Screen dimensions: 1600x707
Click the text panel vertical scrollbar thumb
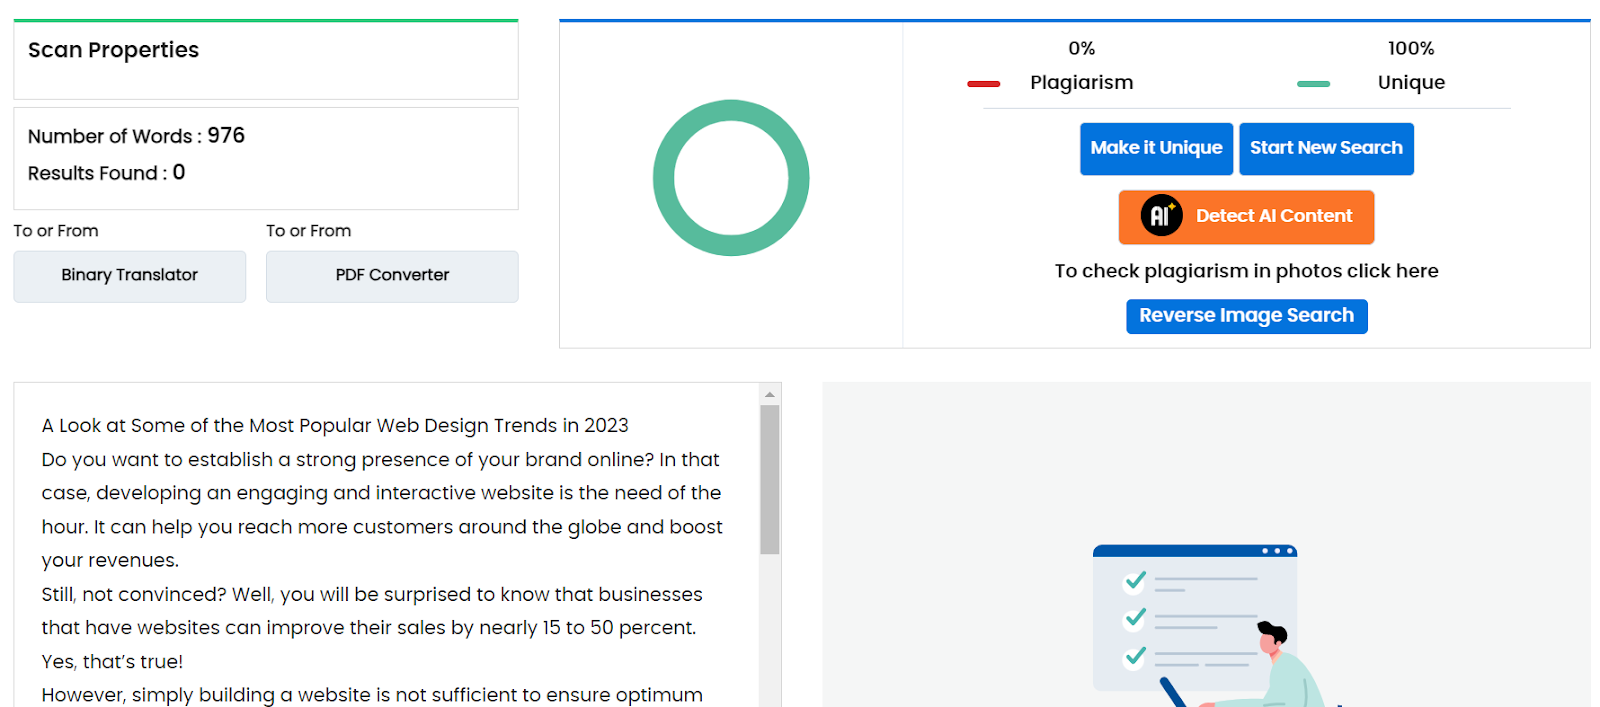pyautogui.click(x=769, y=479)
